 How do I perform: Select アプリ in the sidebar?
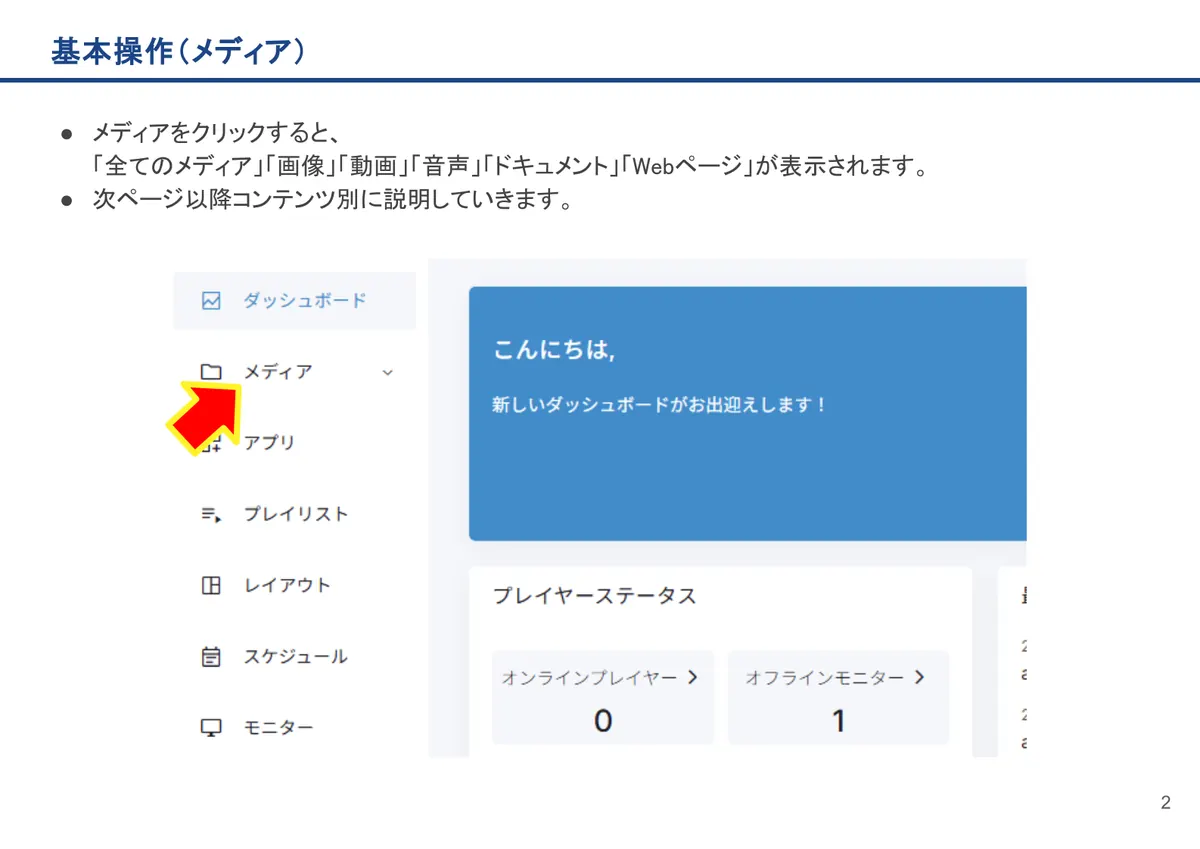coord(269,442)
